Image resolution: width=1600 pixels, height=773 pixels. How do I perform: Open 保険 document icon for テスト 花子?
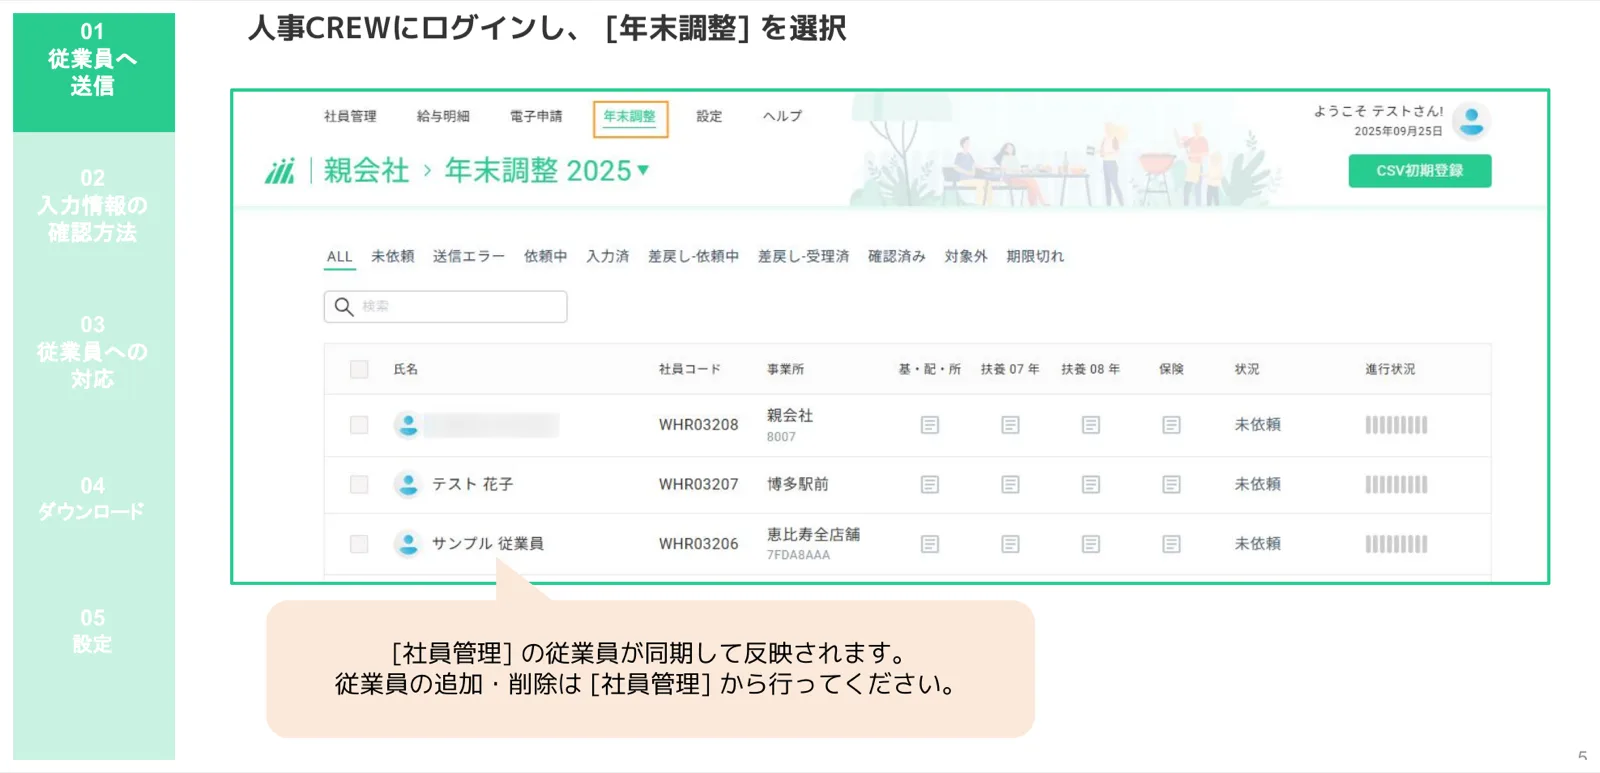click(1171, 484)
